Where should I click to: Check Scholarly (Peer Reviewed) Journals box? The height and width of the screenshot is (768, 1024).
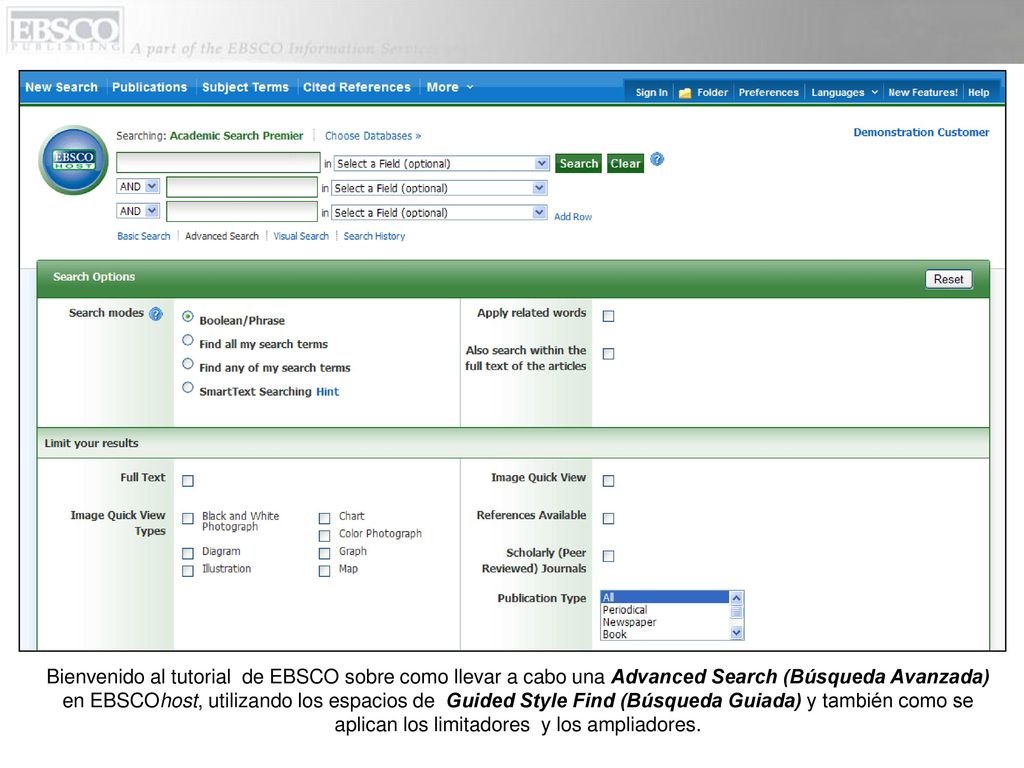coord(609,556)
